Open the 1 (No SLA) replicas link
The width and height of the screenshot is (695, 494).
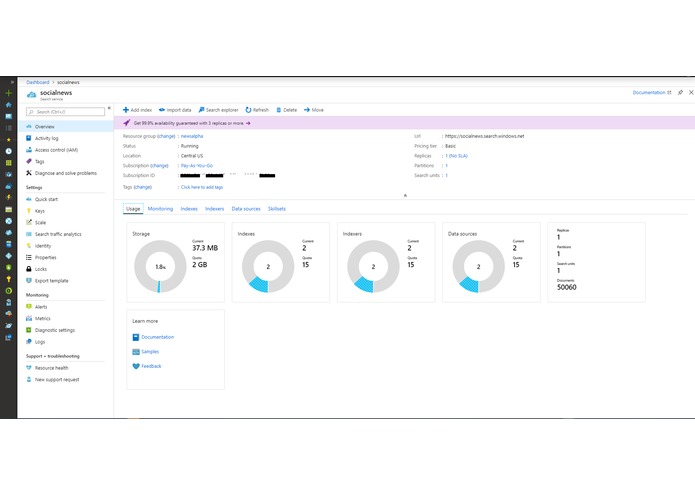(456, 156)
